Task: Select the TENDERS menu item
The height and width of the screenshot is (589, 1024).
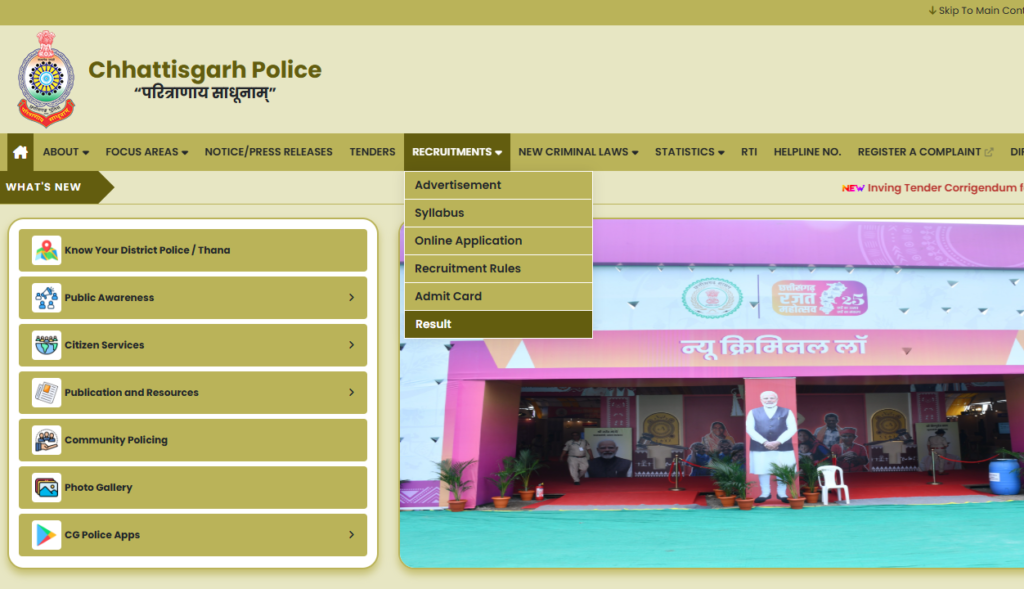Action: coord(372,151)
